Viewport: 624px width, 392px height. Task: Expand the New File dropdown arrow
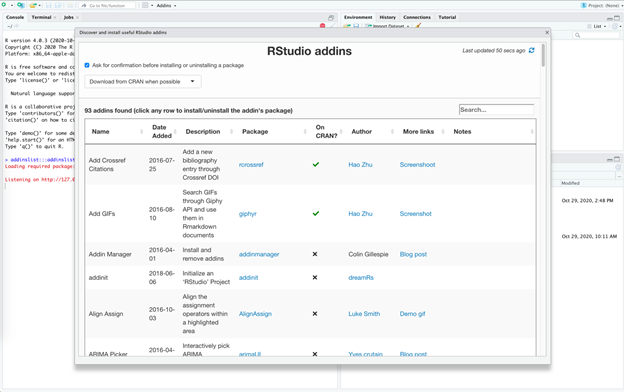(x=11, y=6)
